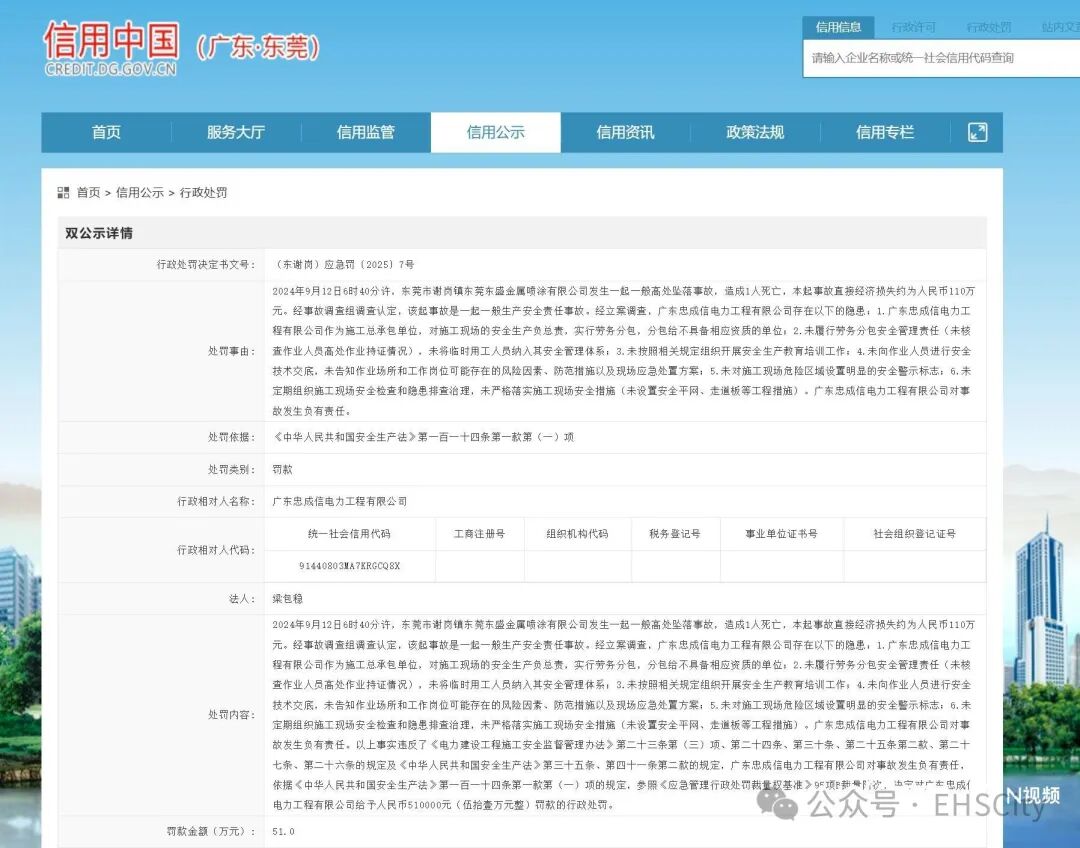1080x848 pixels.
Task: Click the 组织机构代码 column header
Action: pyautogui.click(x=577, y=534)
